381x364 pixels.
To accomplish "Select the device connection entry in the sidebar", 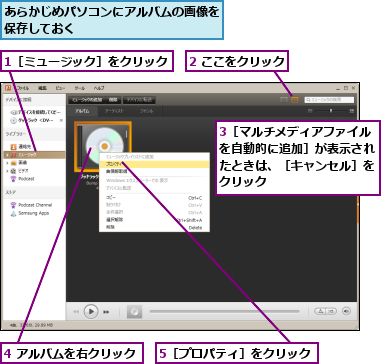I will [x=36, y=113].
